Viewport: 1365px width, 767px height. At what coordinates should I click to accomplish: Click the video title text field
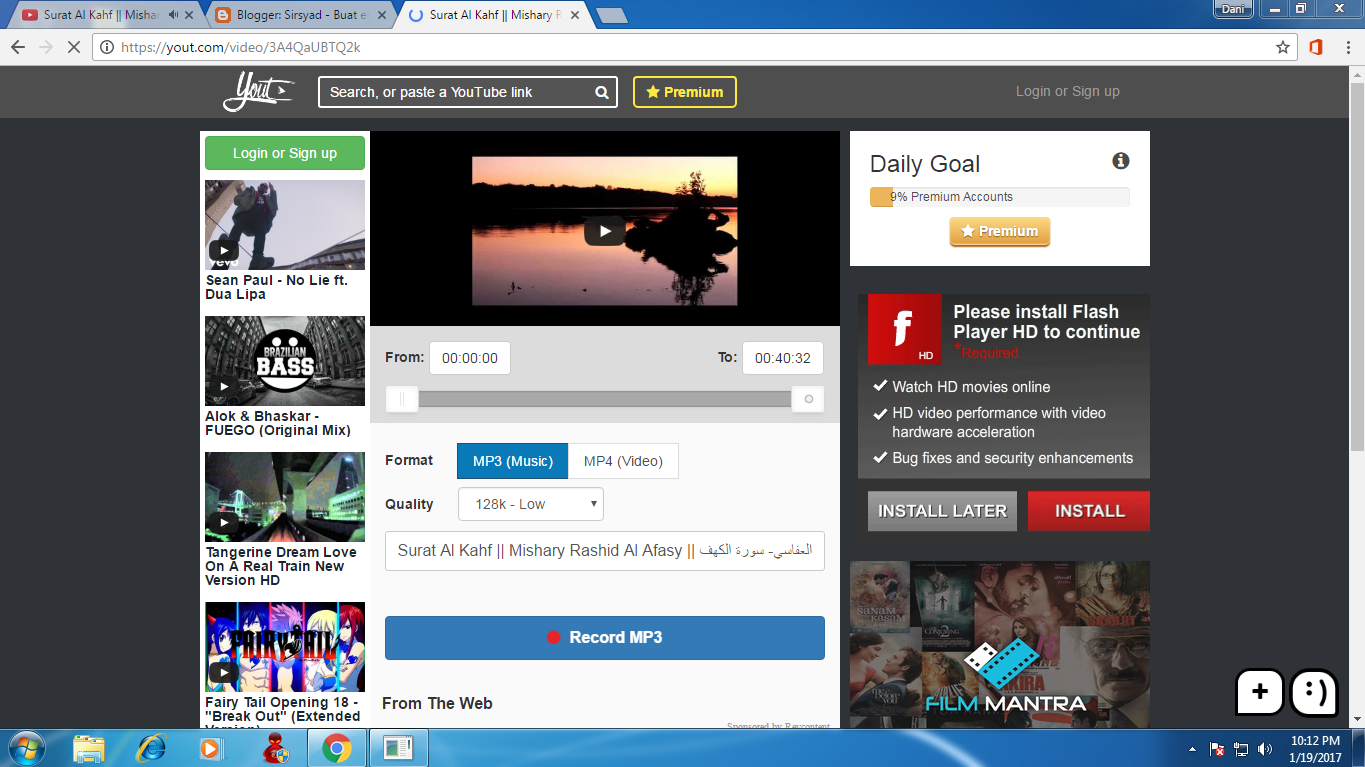605,551
